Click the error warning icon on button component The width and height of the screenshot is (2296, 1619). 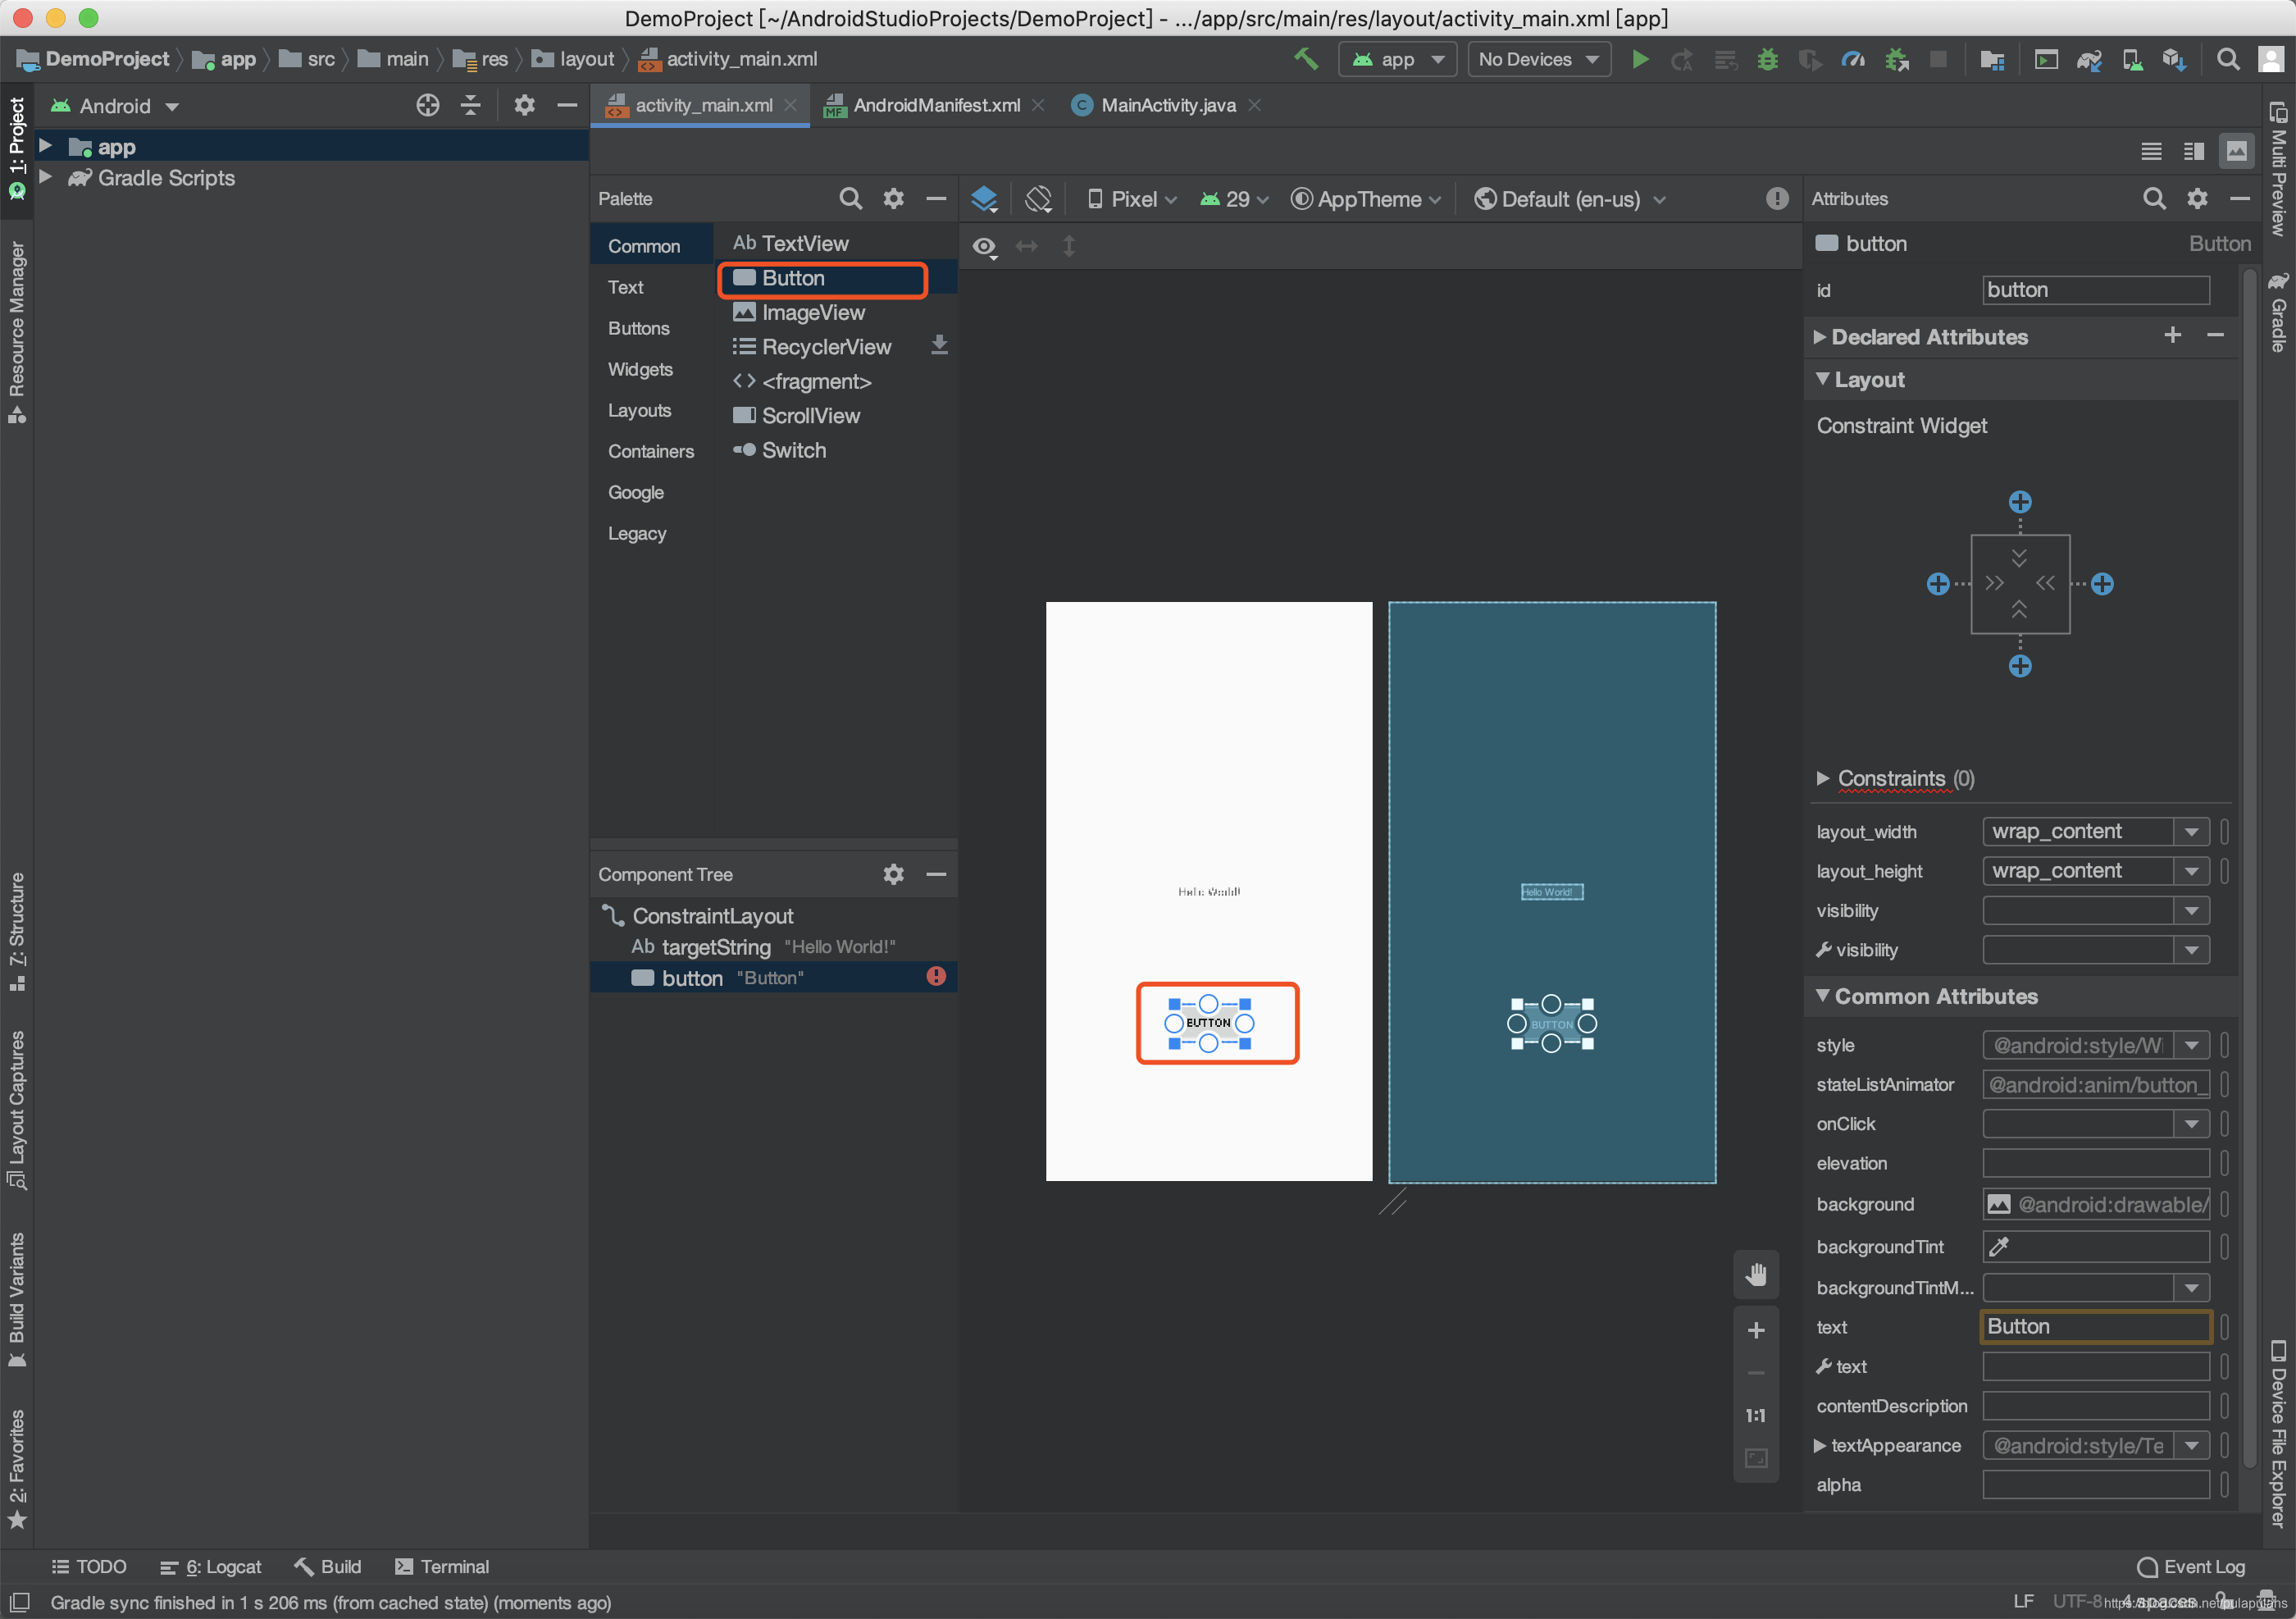click(939, 978)
